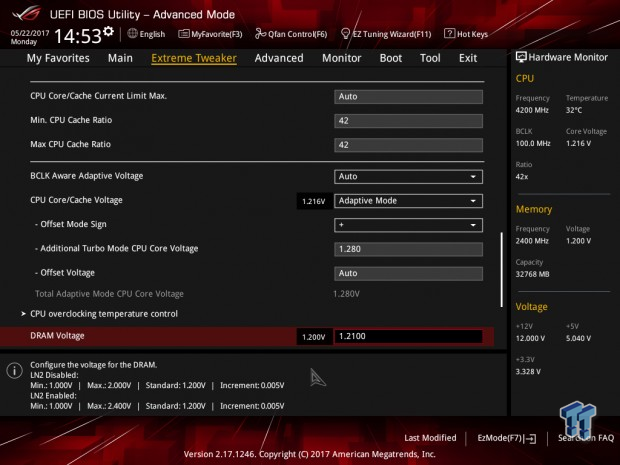Open the Tool tab
Viewport: 620px width, 465px height.
430,58
